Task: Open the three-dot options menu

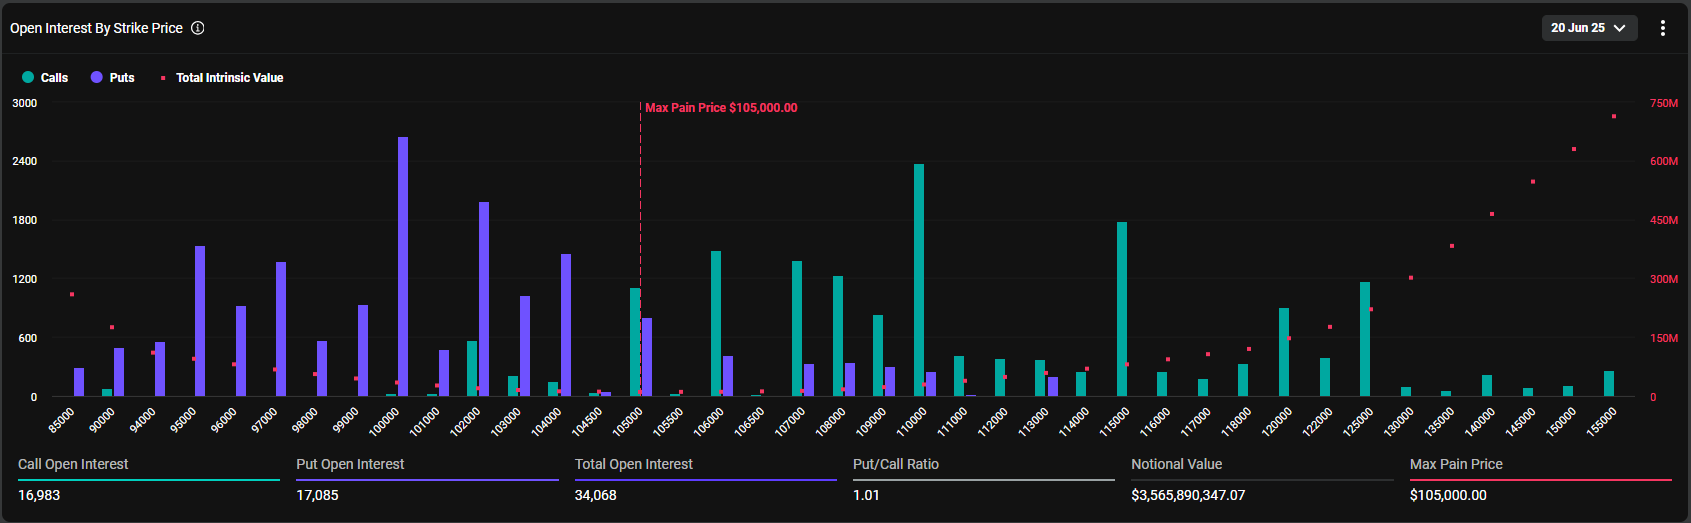Action: coord(1662,28)
